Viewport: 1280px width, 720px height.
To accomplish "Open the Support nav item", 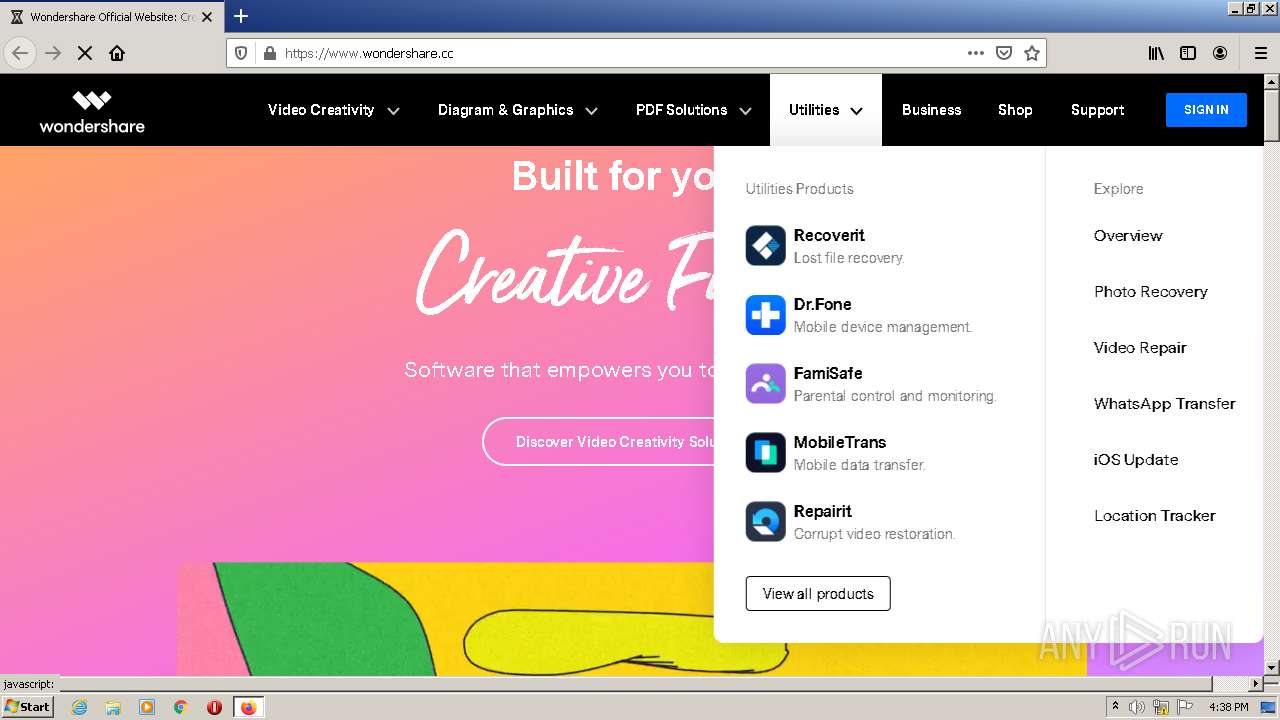I will pyautogui.click(x=1097, y=110).
